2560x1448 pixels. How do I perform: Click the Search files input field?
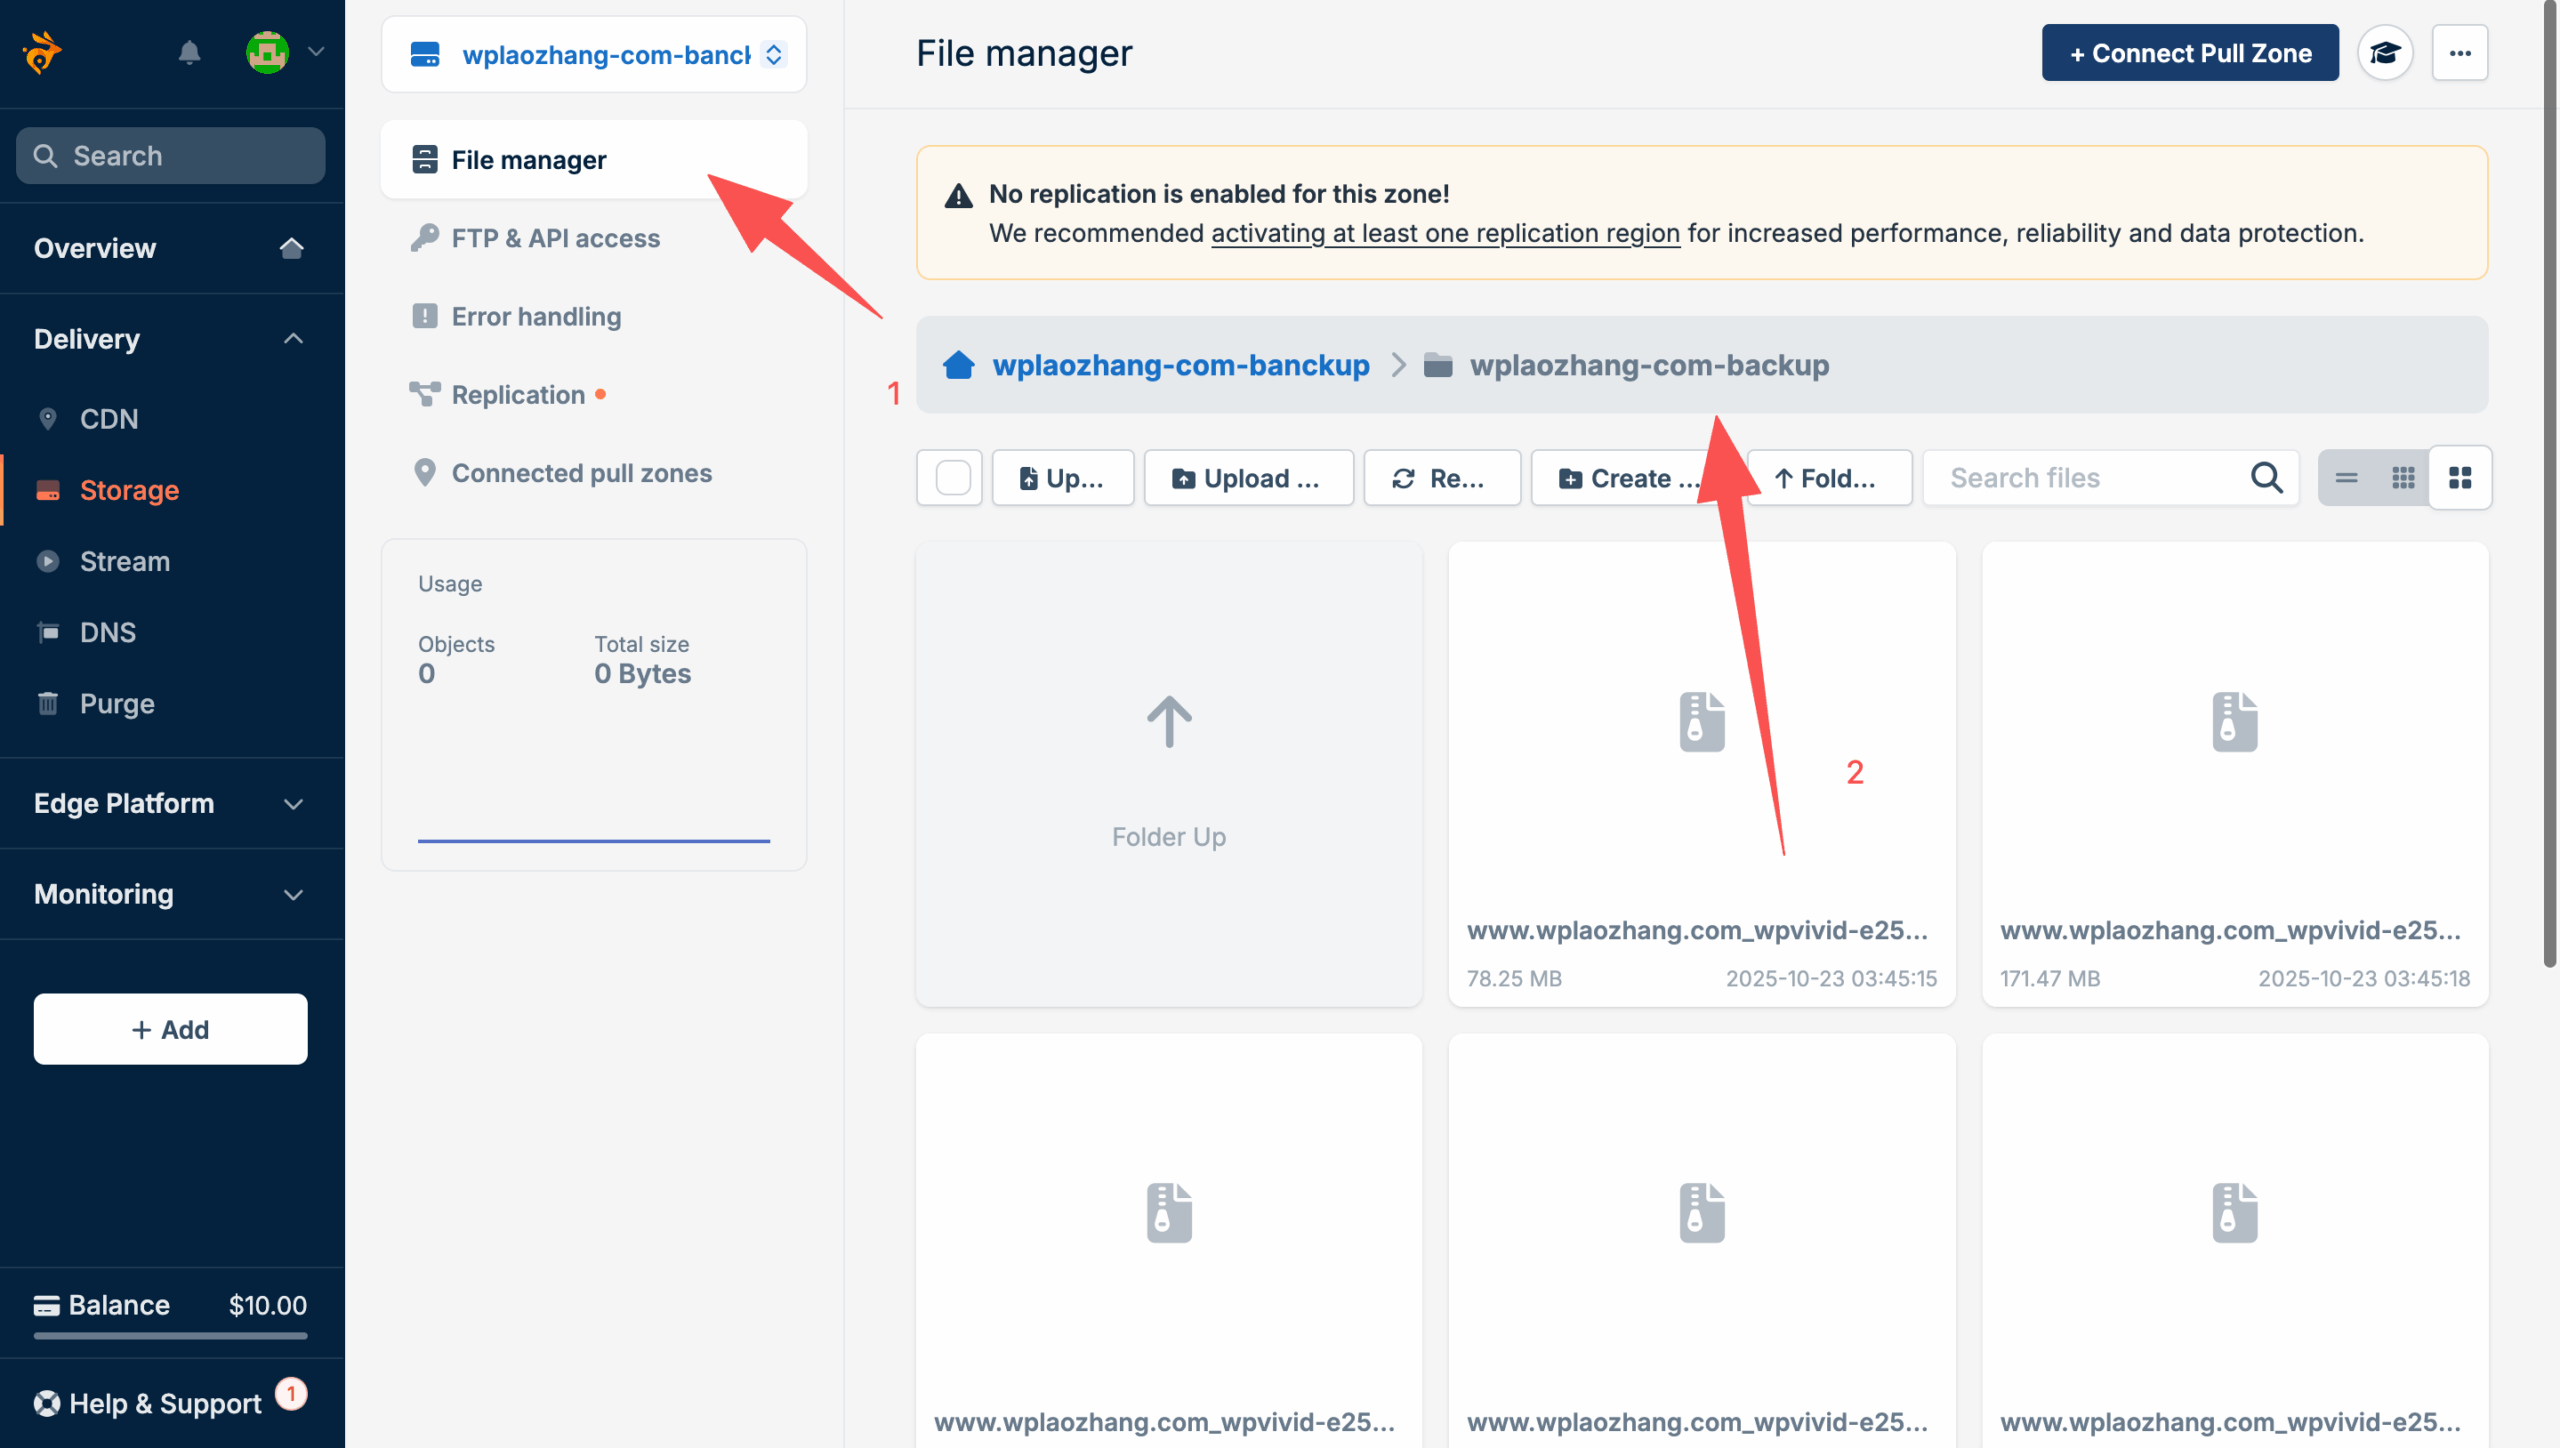click(2090, 478)
